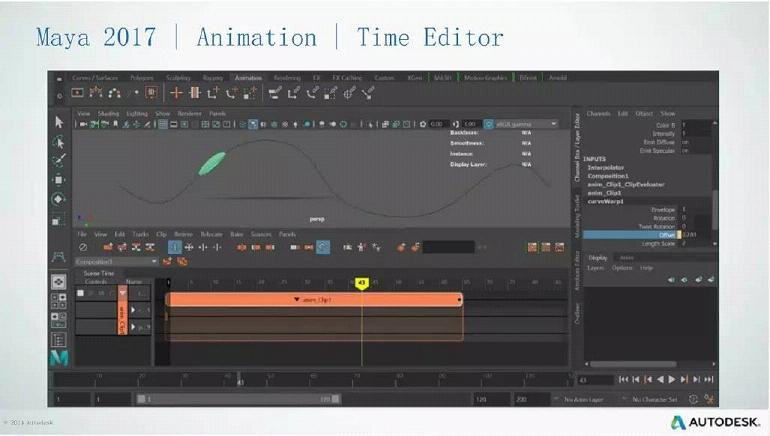Play animation backwards
The width and height of the screenshot is (770, 436).
[660, 380]
